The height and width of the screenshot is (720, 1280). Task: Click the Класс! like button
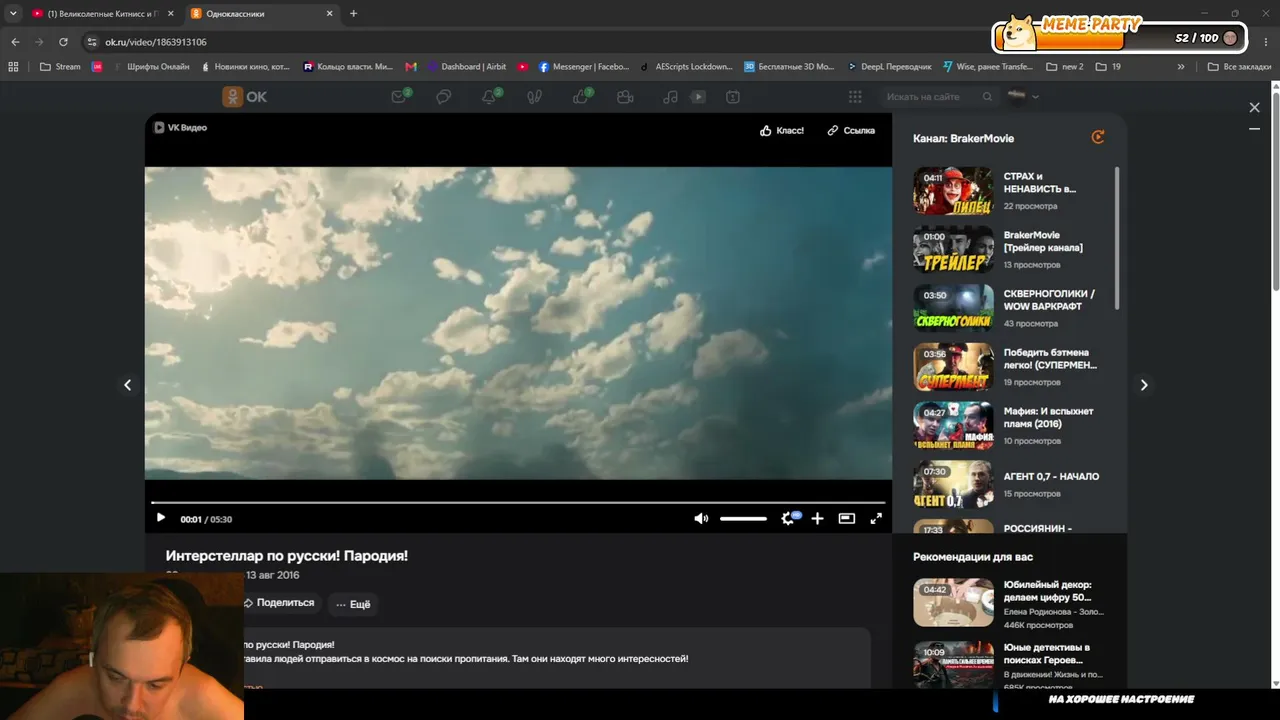tap(781, 130)
